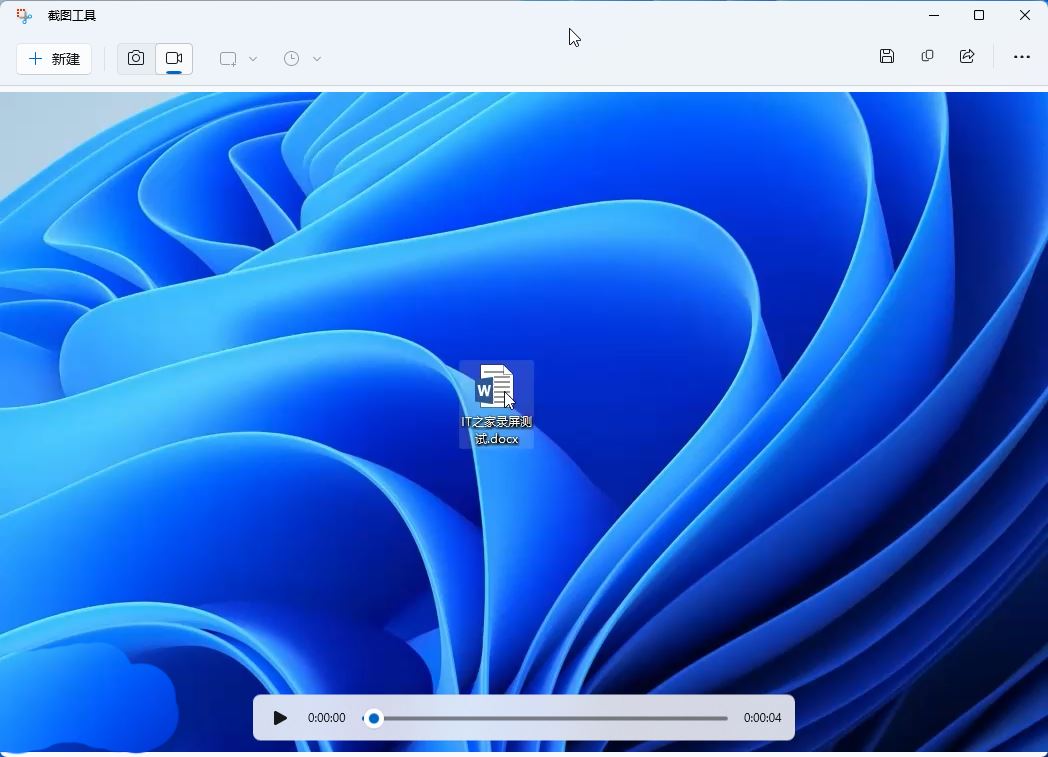
Task: Open the three-dot See more menu
Action: 1021,57
